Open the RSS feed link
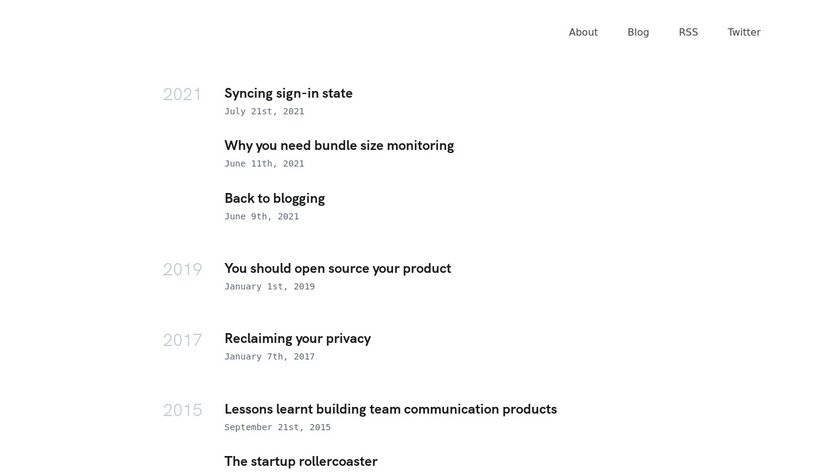Image resolution: width=840 pixels, height=472 pixels. click(x=688, y=32)
